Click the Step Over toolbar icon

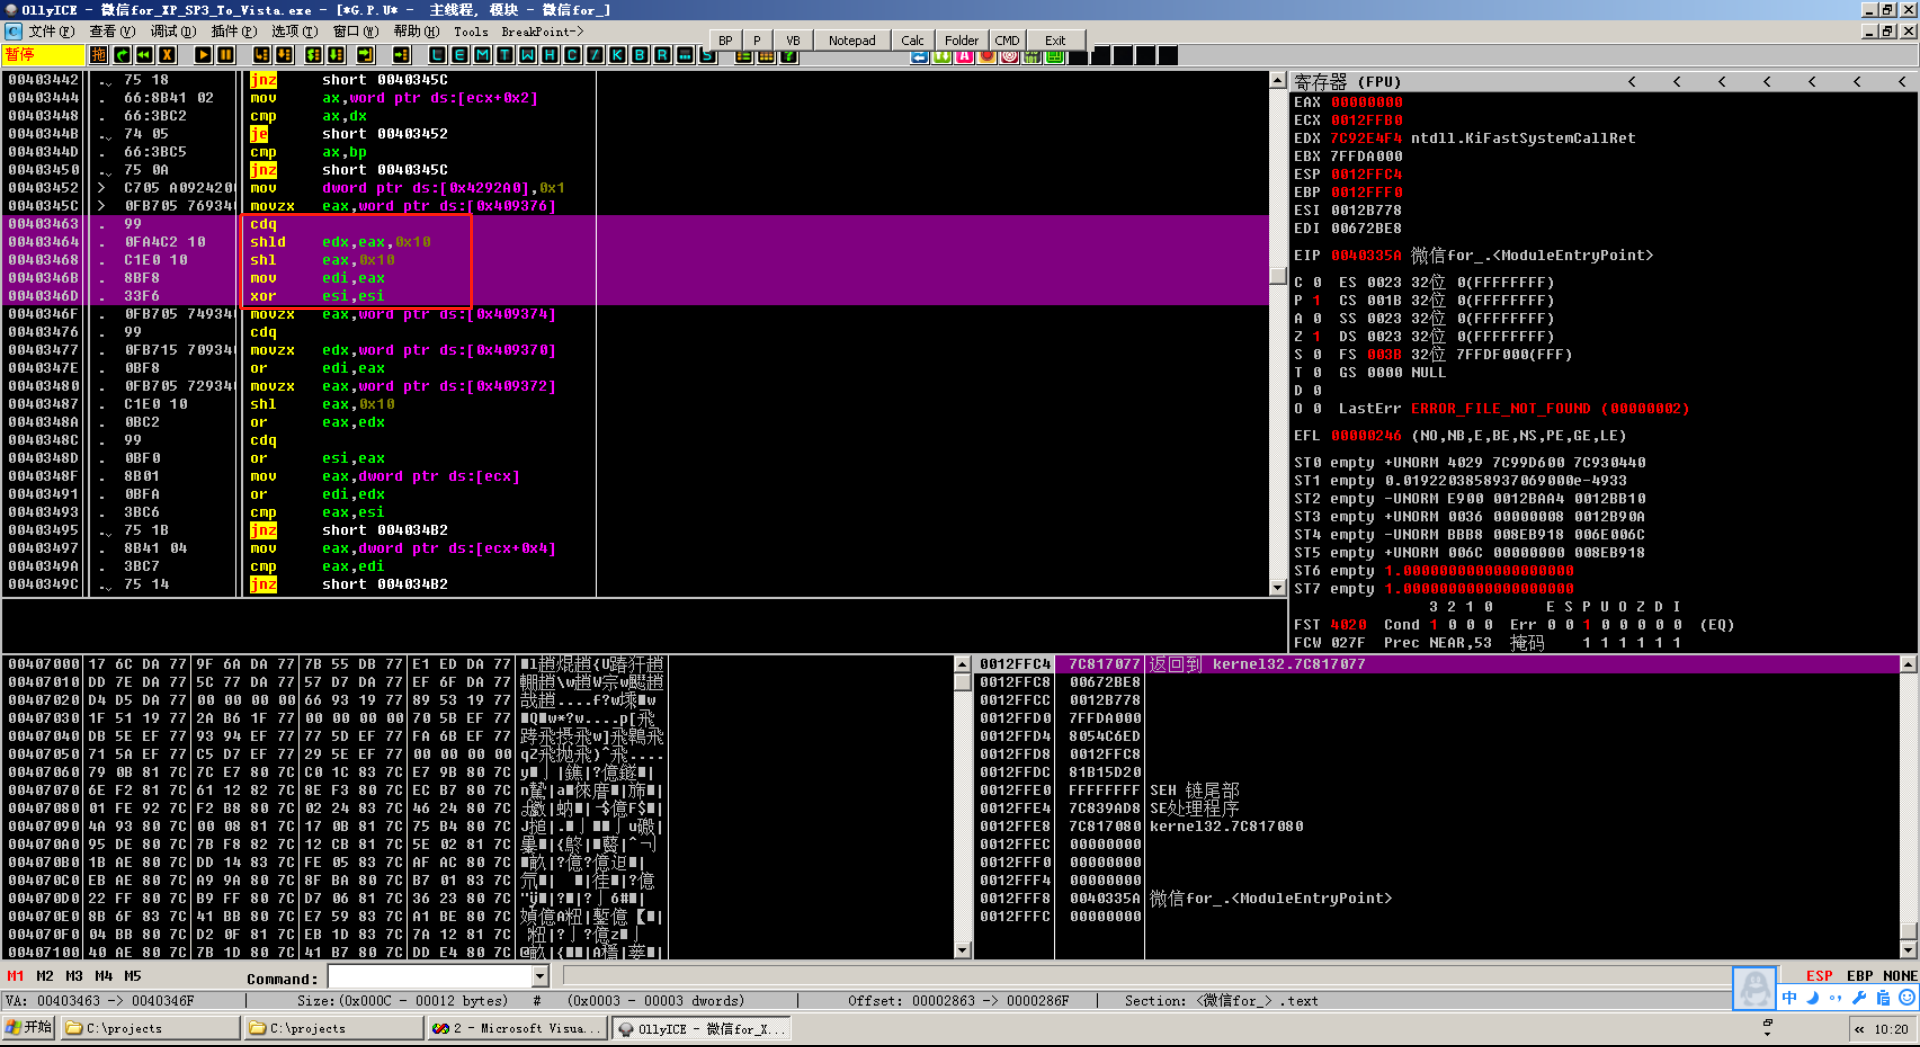tap(285, 55)
